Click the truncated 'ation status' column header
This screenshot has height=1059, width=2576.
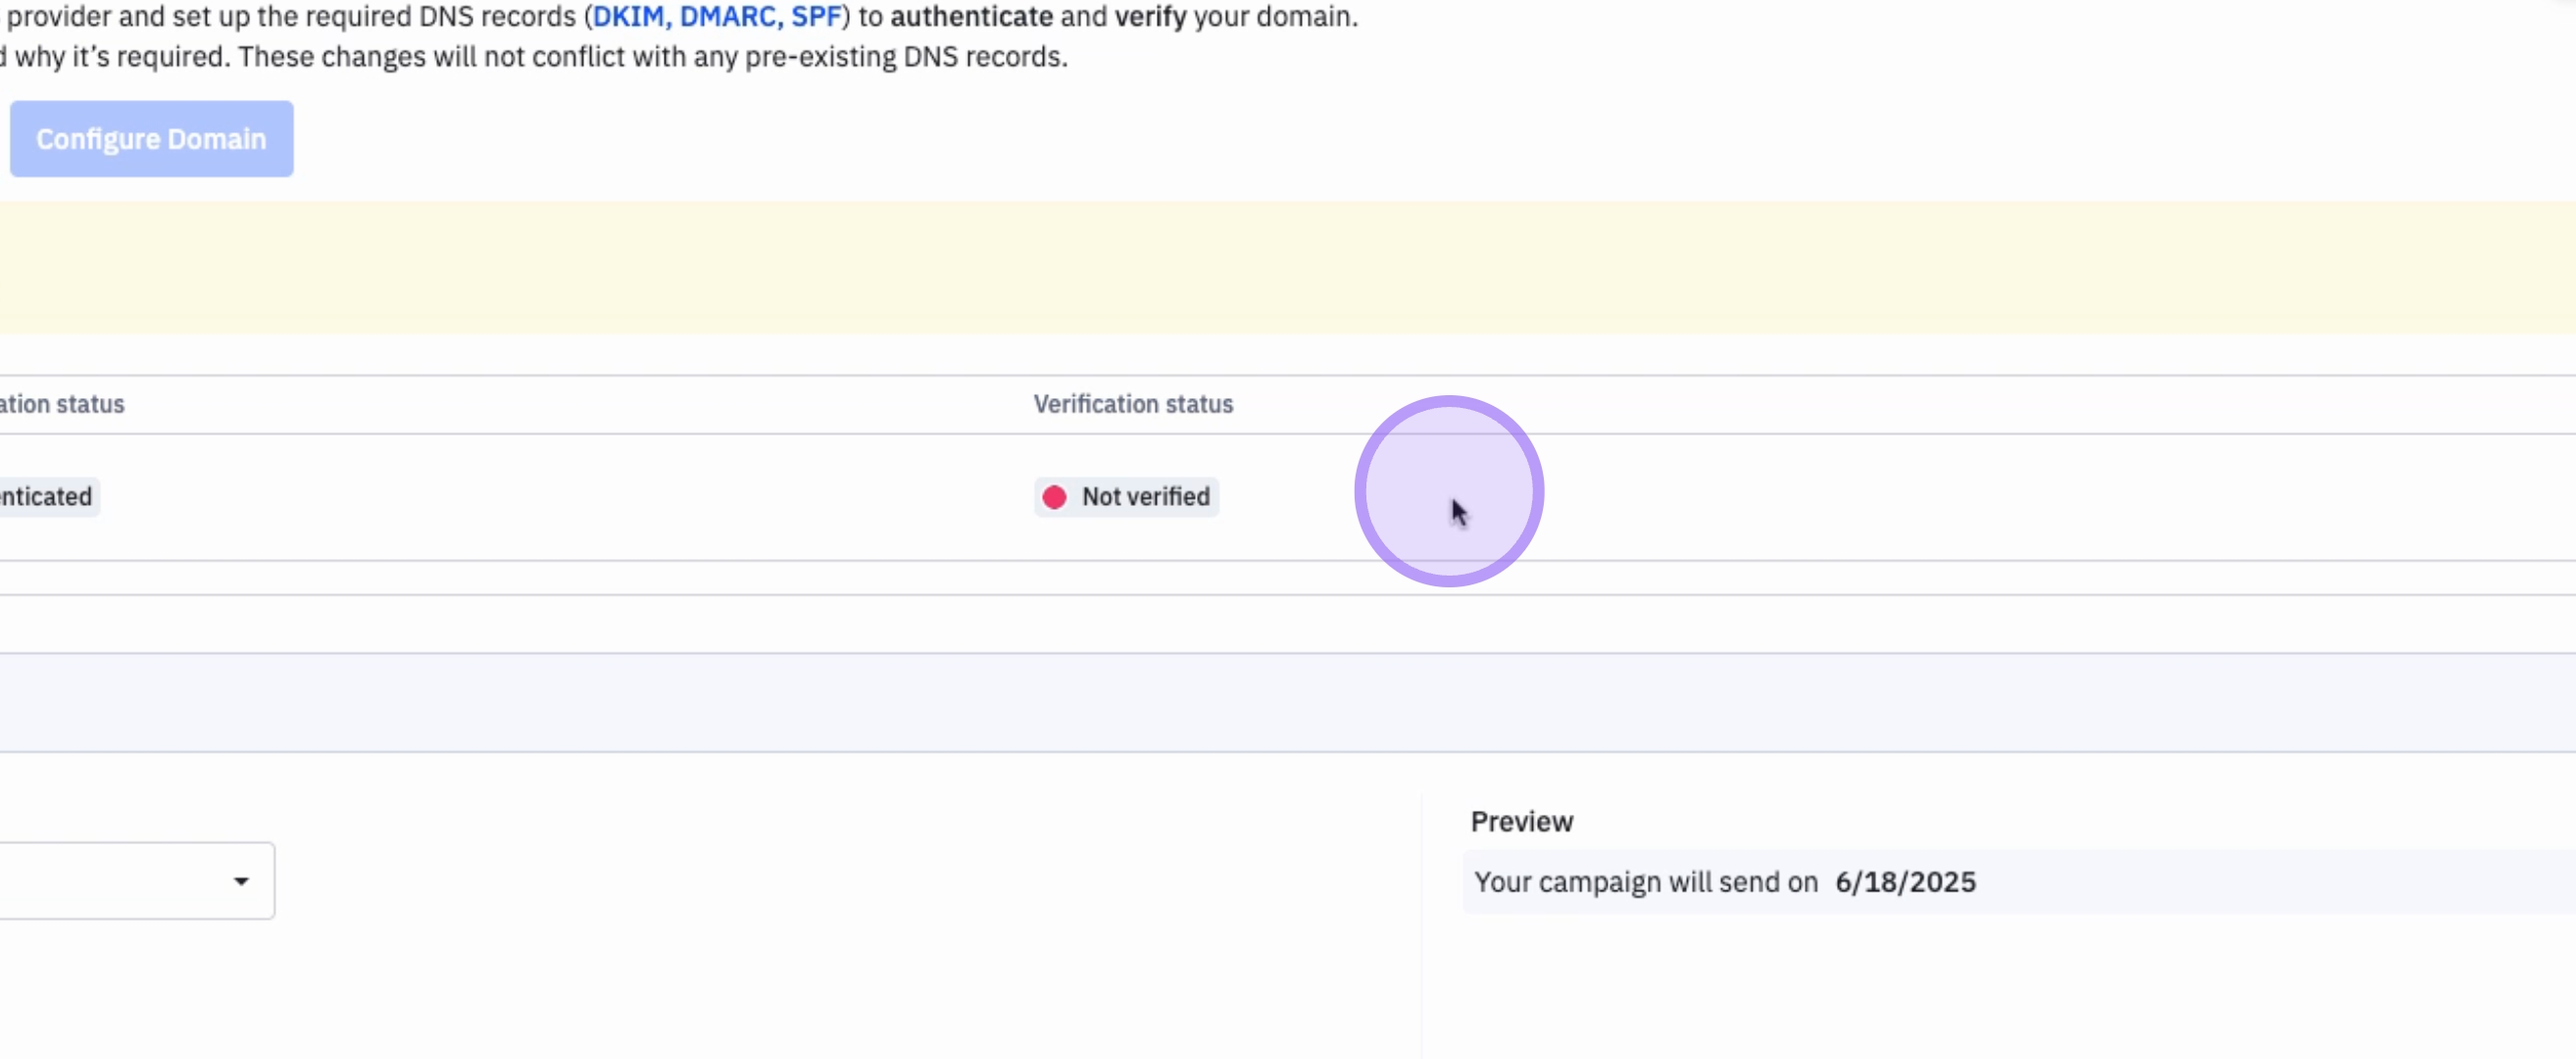pos(62,404)
